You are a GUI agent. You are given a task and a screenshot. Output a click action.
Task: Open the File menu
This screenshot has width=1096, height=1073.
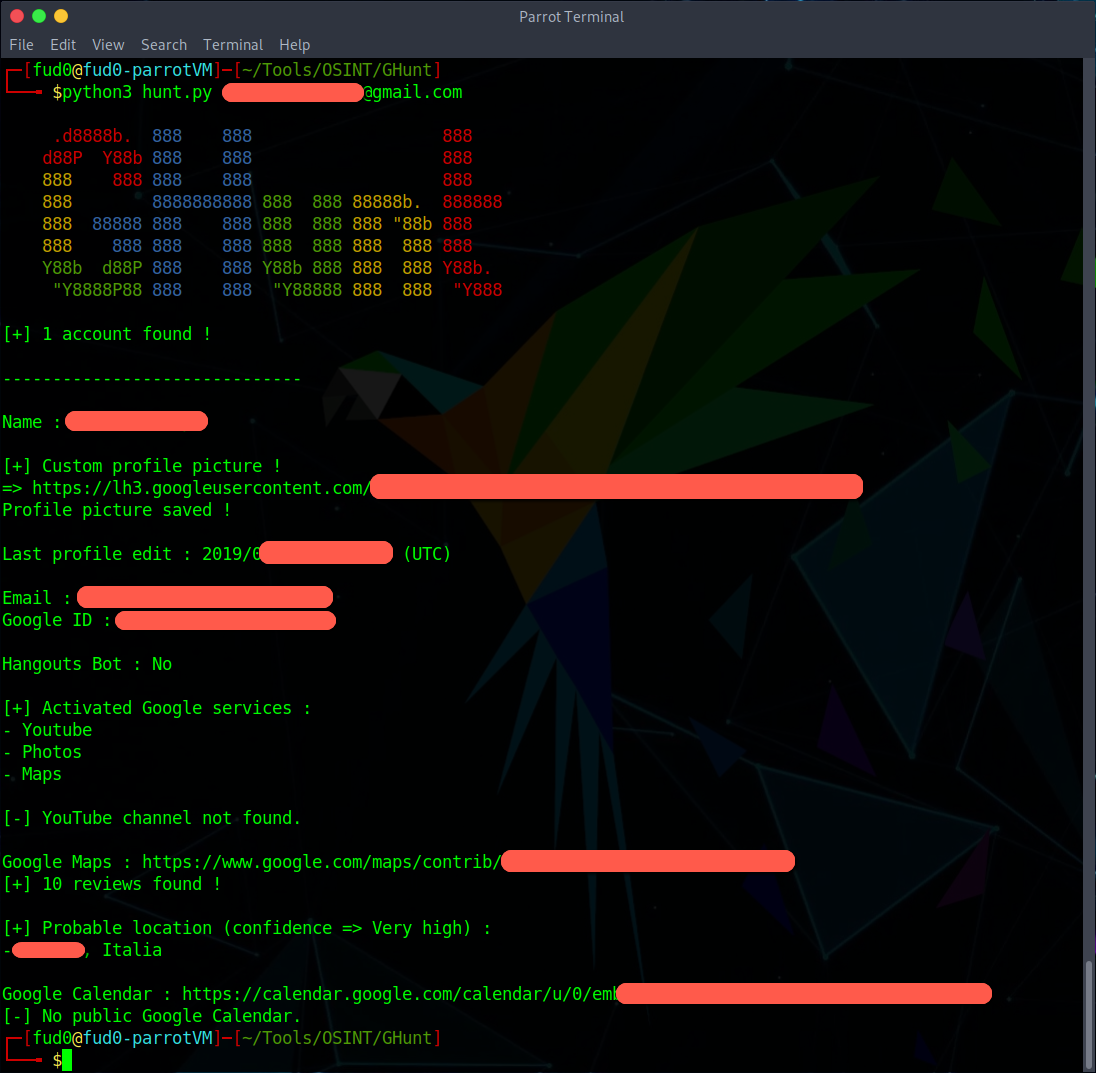[21, 45]
